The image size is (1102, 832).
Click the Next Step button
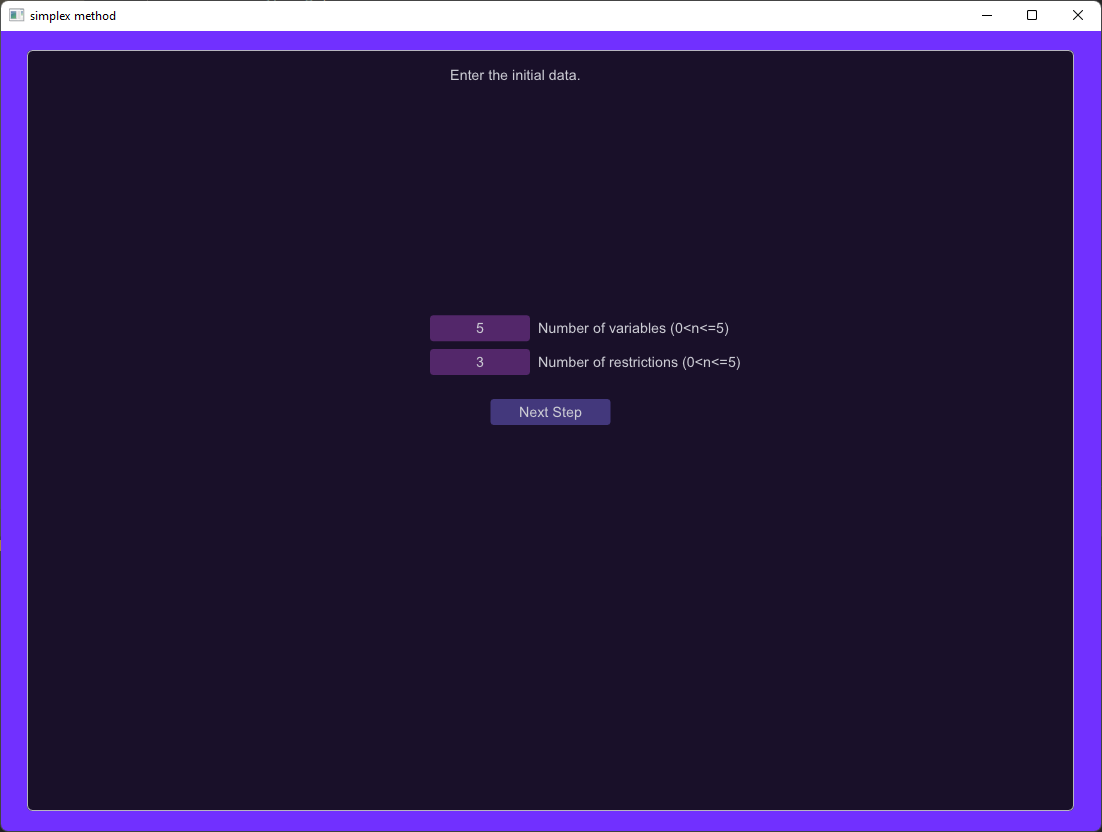550,411
